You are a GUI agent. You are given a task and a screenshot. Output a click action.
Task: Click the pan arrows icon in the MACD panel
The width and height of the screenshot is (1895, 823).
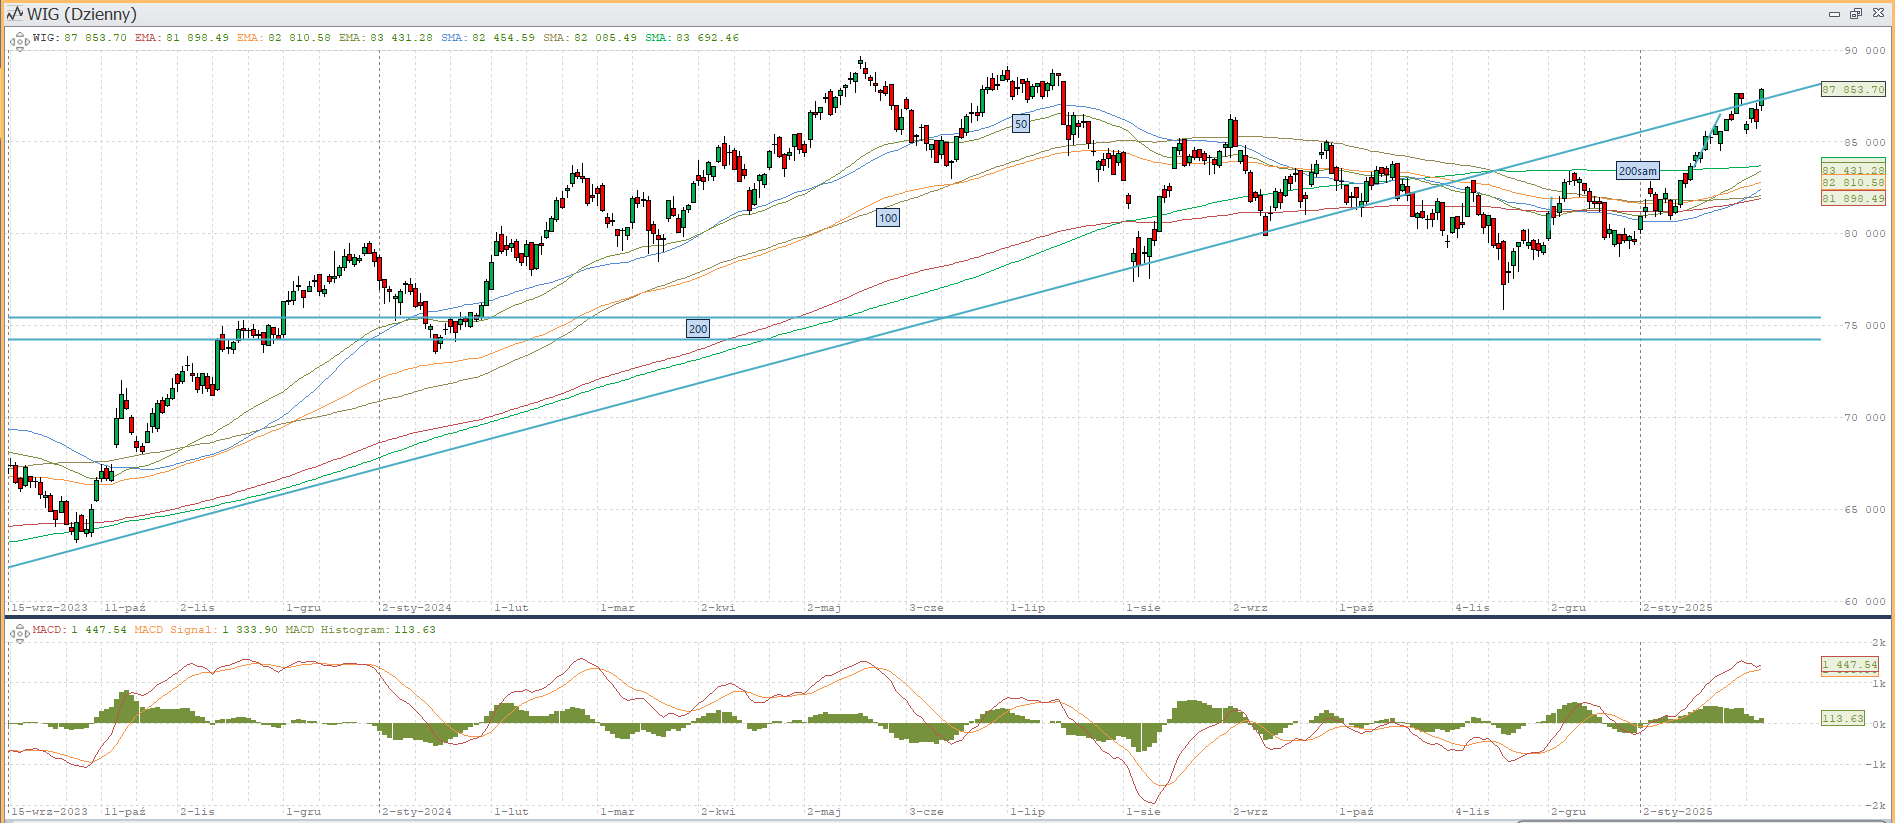coord(19,633)
